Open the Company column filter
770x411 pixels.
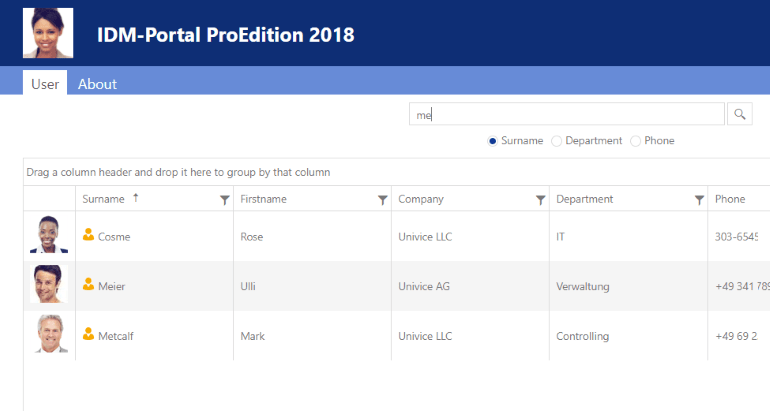pos(541,200)
